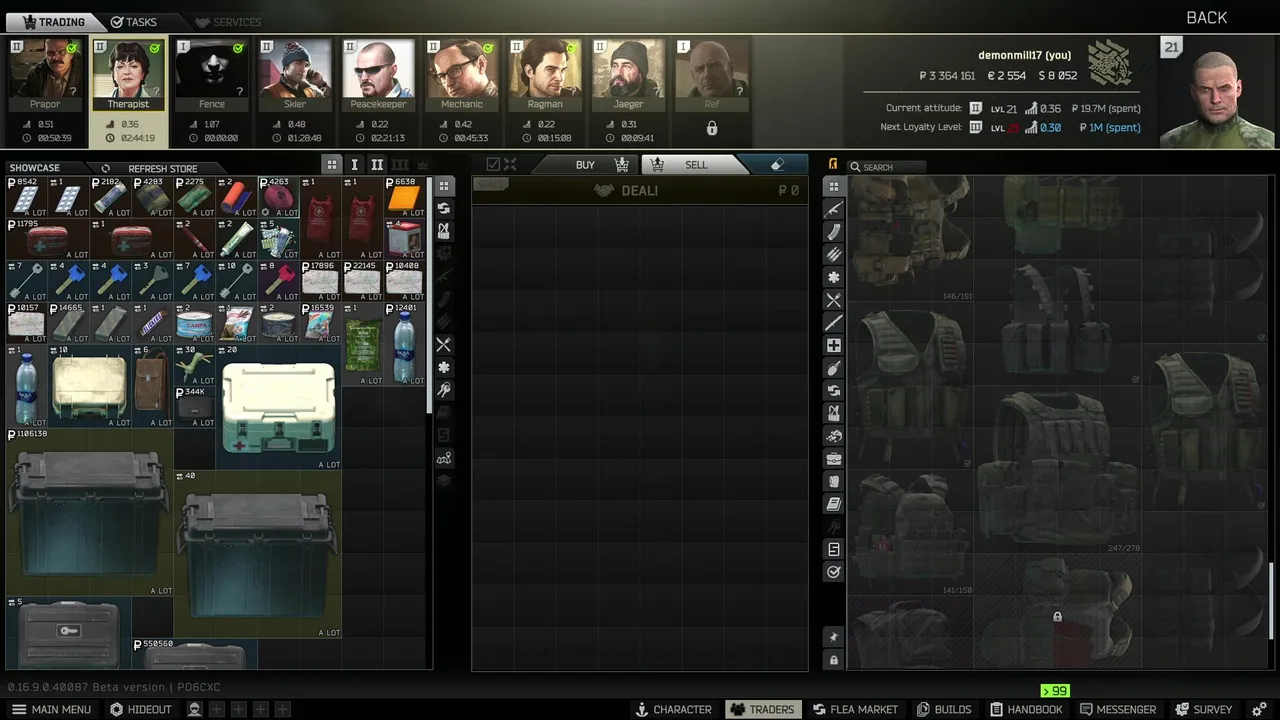Open the Services tab
Screen dimensions: 1280x720
point(228,22)
